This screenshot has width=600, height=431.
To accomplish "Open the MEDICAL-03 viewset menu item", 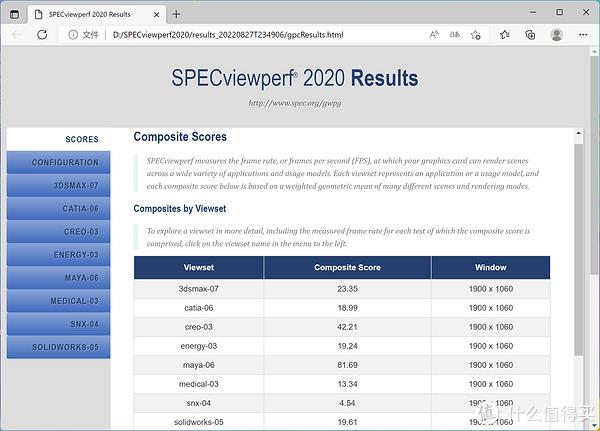I will click(x=59, y=301).
